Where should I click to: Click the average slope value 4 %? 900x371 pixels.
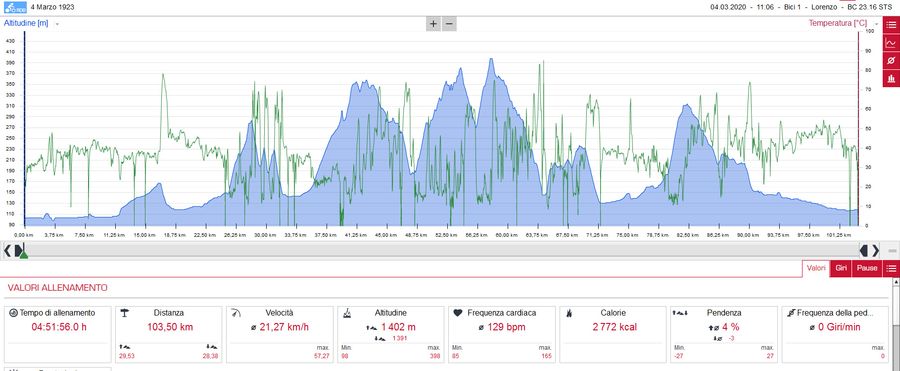(x=731, y=327)
